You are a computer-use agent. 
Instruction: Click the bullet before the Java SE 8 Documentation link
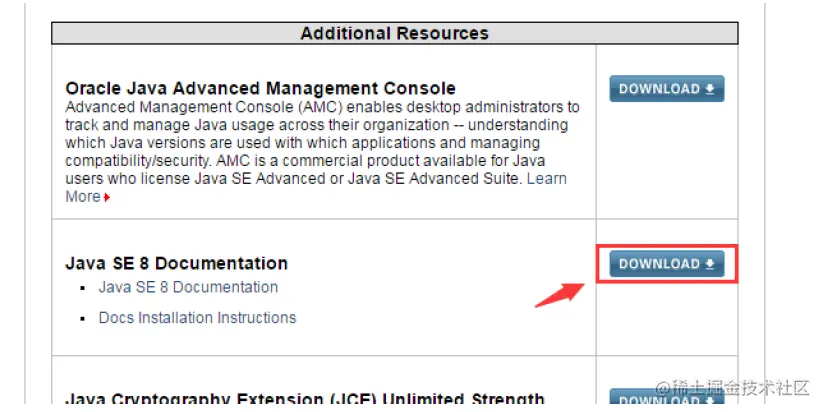coord(84,288)
